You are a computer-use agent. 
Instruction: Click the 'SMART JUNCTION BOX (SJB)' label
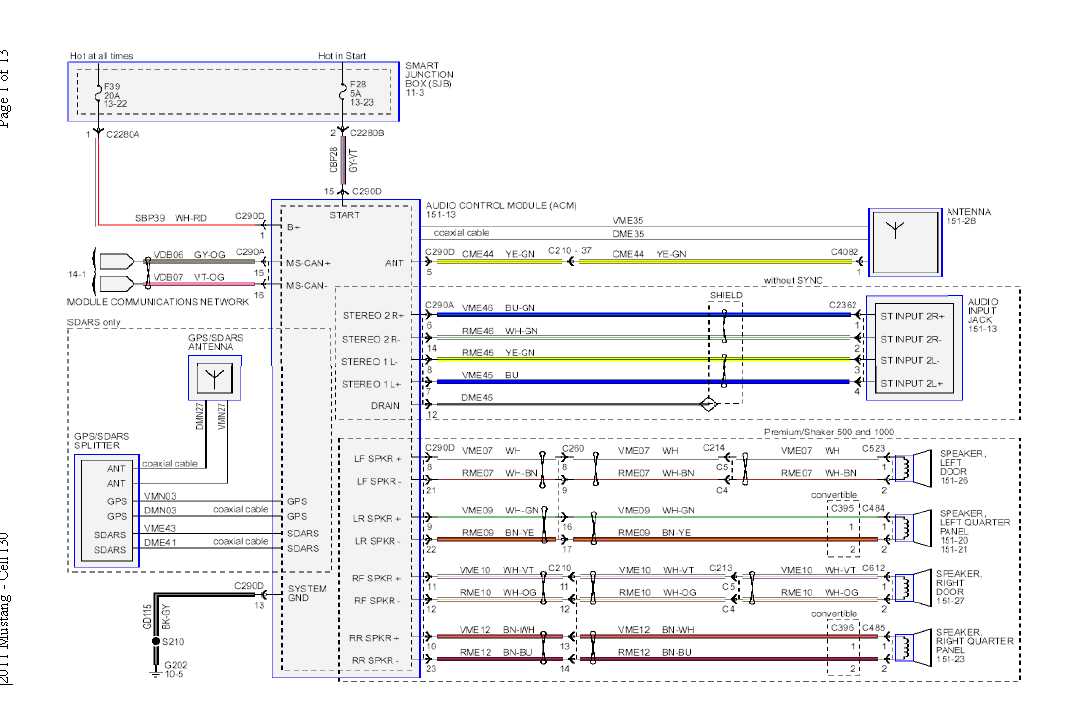[429, 75]
